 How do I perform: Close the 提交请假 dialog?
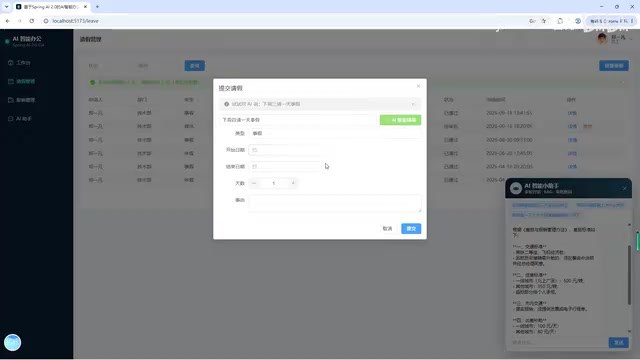coord(418,86)
